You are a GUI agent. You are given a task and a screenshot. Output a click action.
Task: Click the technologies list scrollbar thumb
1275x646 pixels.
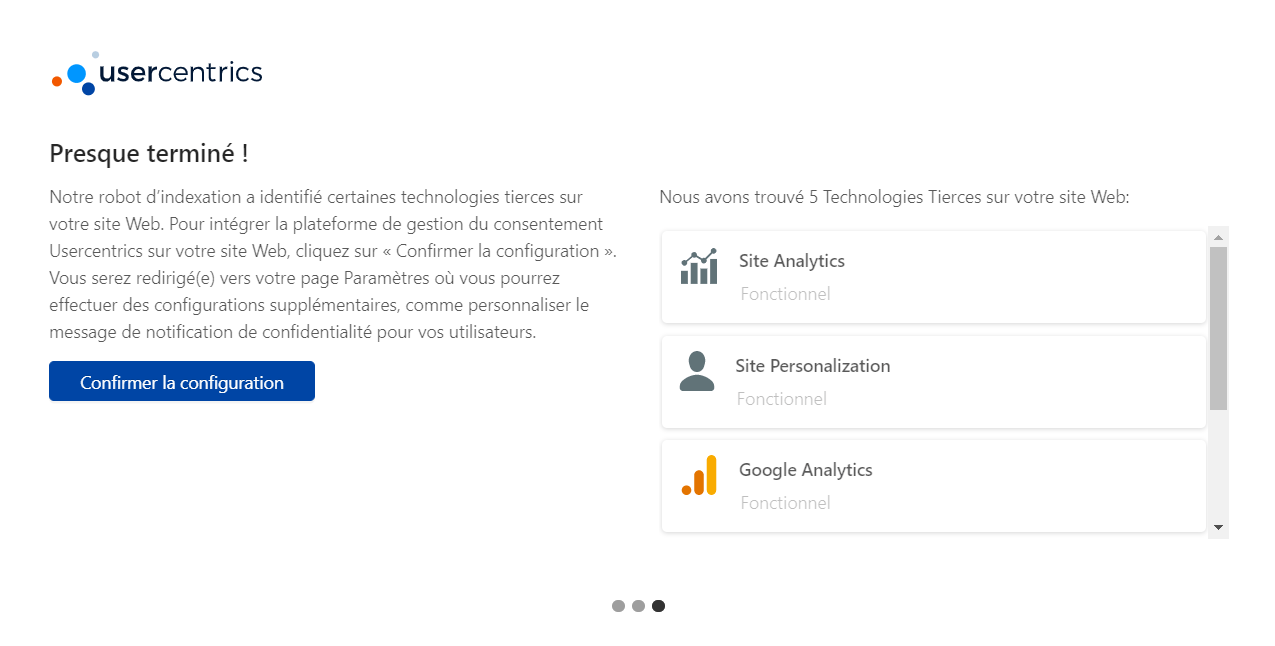(x=1218, y=328)
